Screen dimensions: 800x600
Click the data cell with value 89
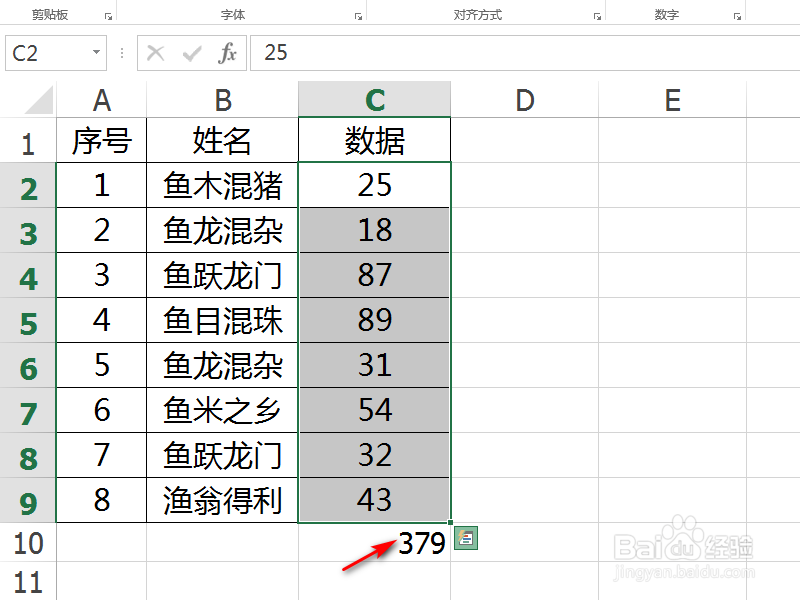[x=374, y=320]
